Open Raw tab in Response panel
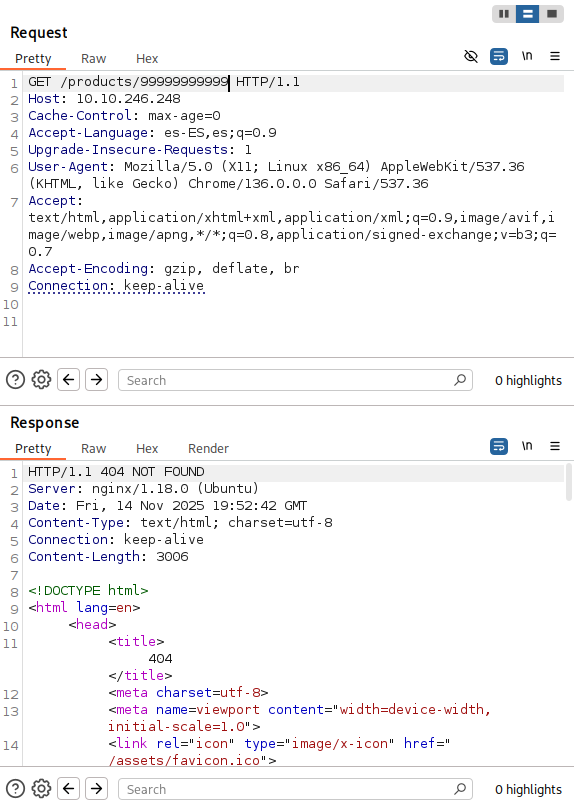The width and height of the screenshot is (576, 811). (x=94, y=448)
